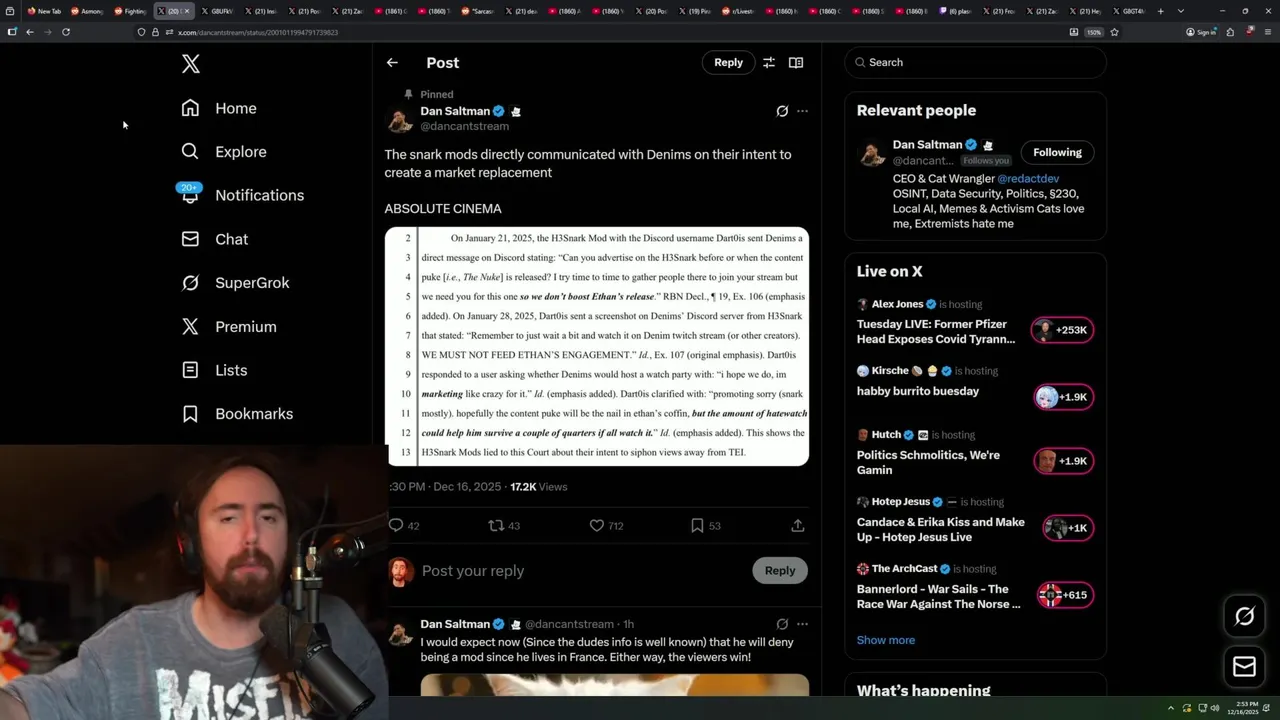The height and width of the screenshot is (720, 1280).
Task: Open the court document image in the post
Action: tap(597, 347)
